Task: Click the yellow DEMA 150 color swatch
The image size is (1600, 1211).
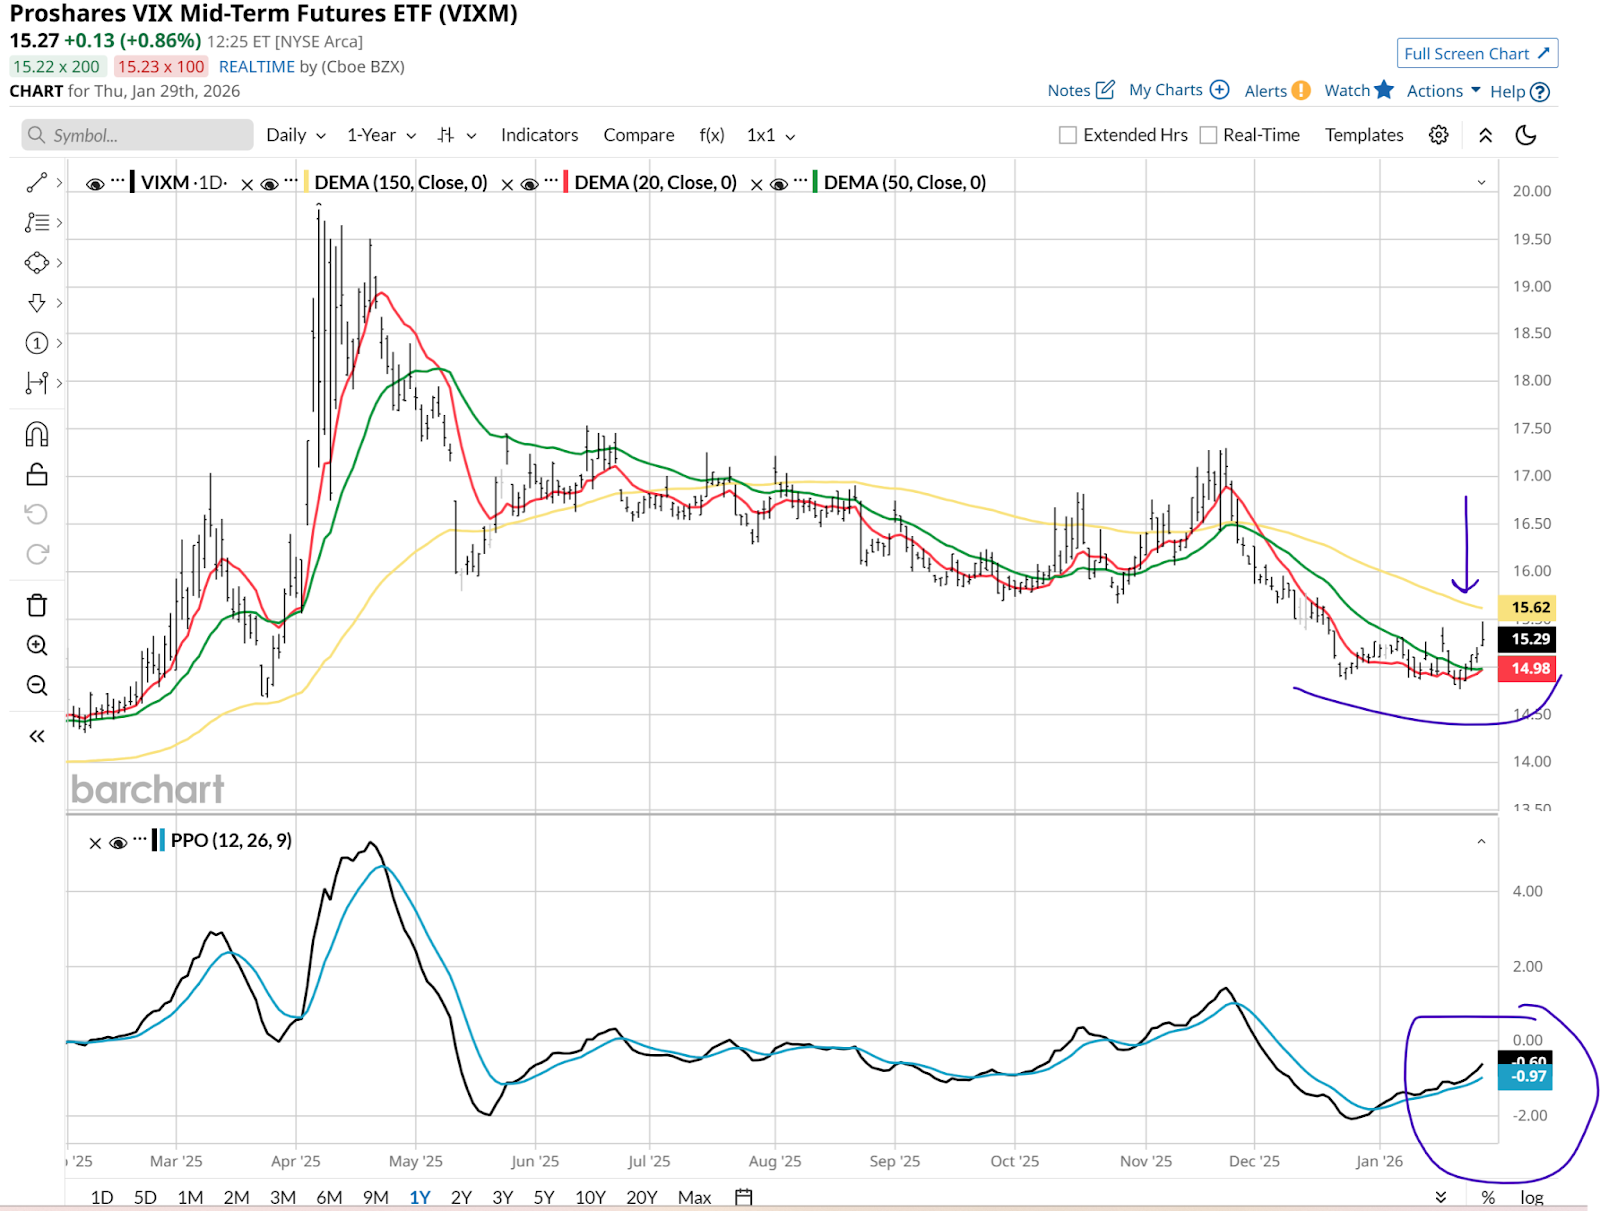Action: pos(306,182)
